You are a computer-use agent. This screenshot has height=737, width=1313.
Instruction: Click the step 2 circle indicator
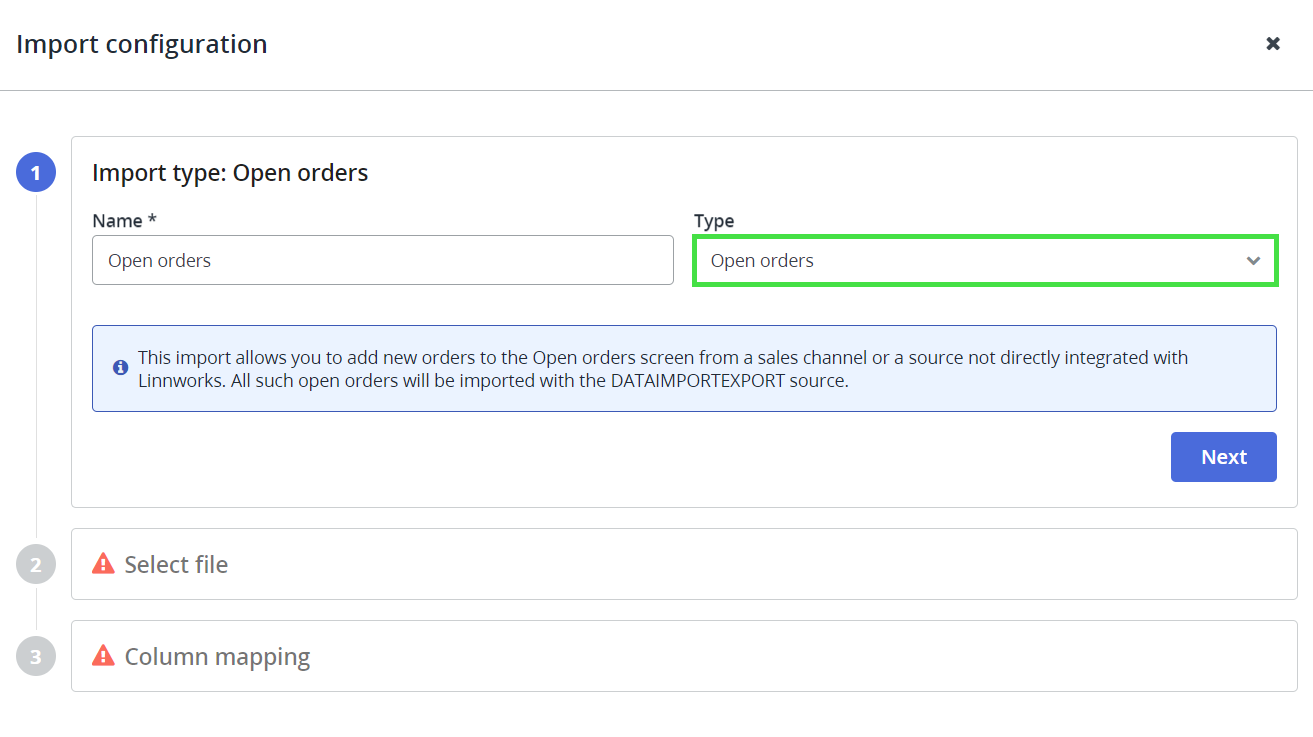coord(36,565)
